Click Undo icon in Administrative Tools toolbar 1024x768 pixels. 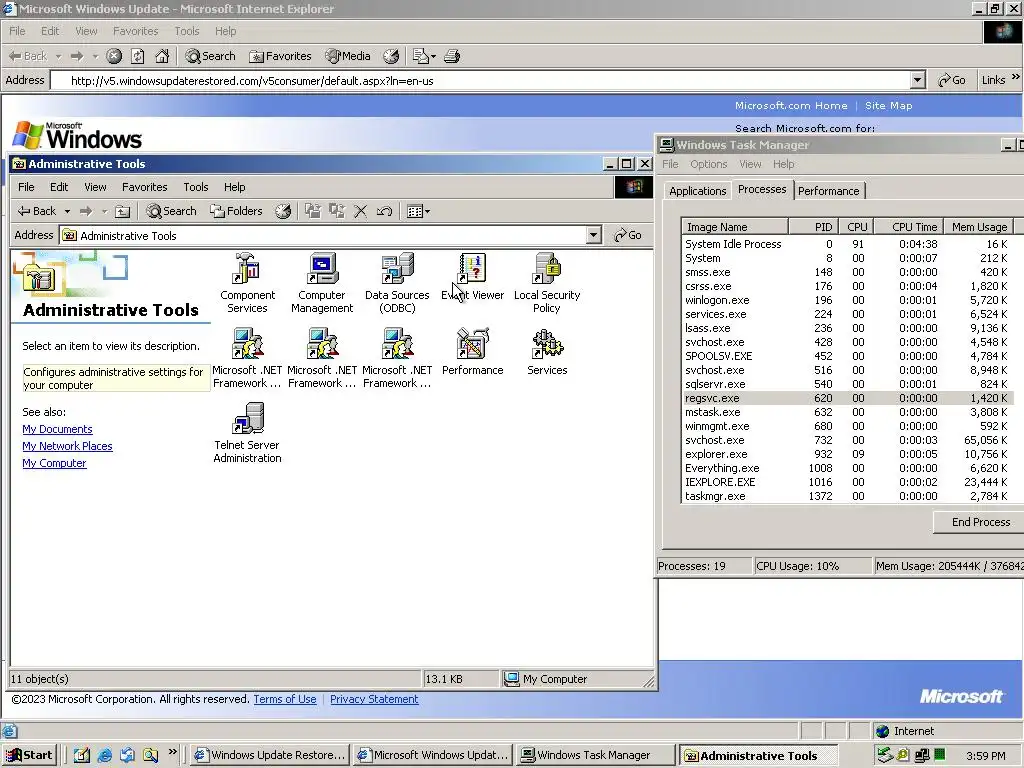pyautogui.click(x=384, y=211)
